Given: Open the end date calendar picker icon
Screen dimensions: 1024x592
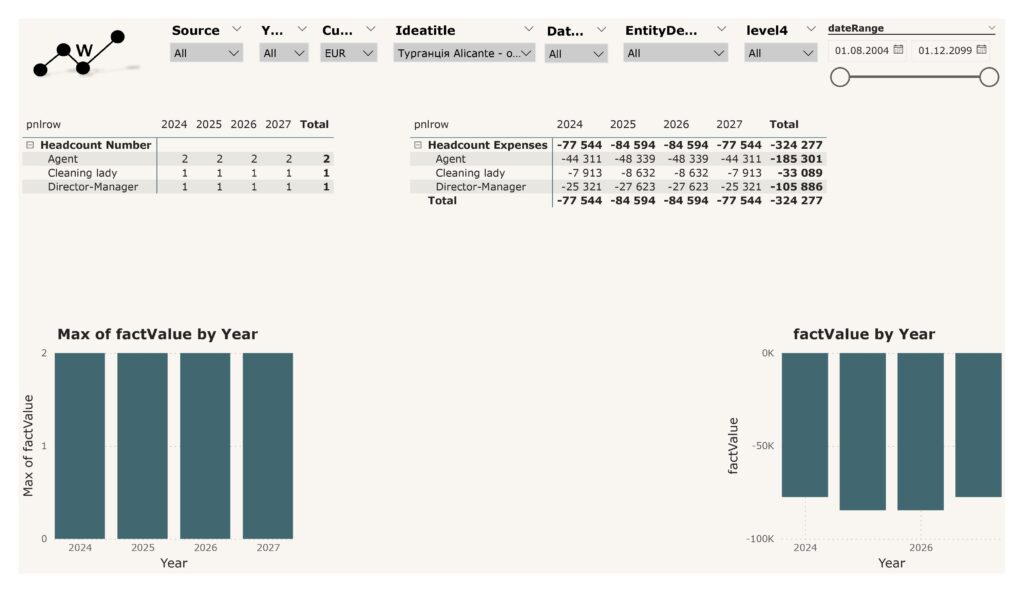Looking at the screenshot, I should (x=981, y=50).
